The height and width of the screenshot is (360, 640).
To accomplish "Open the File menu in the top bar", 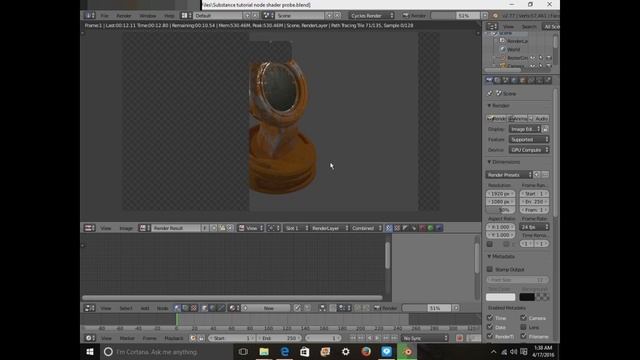I will click(x=104, y=16).
